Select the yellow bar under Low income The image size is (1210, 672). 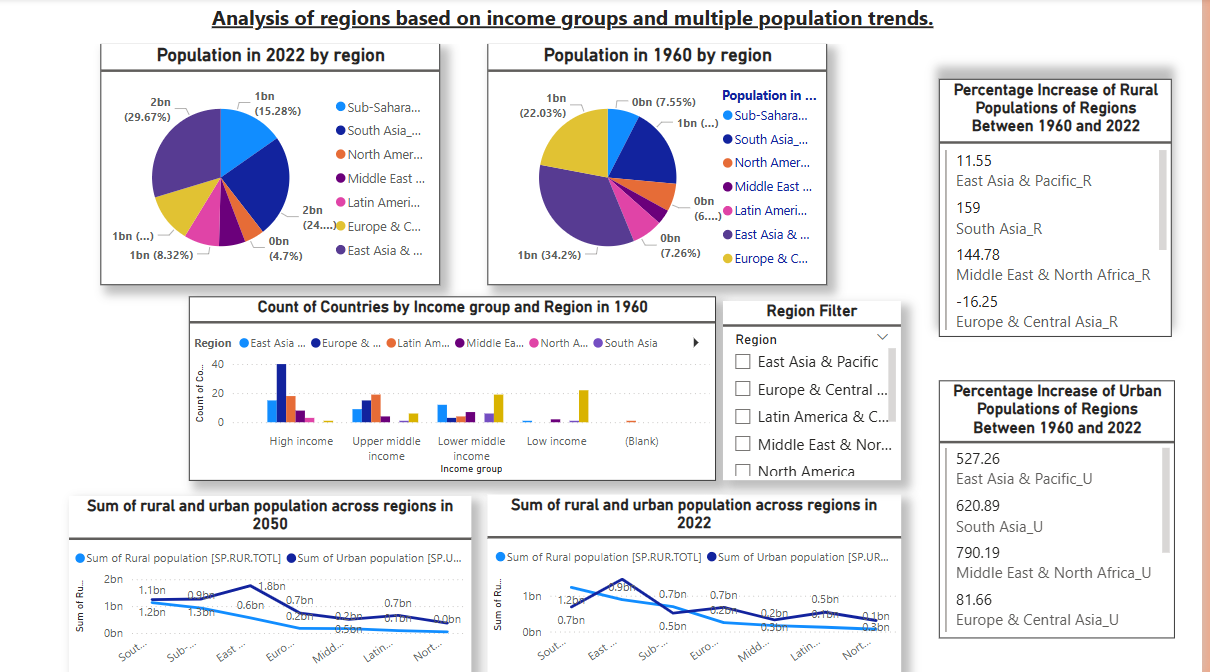pyautogui.click(x=584, y=406)
